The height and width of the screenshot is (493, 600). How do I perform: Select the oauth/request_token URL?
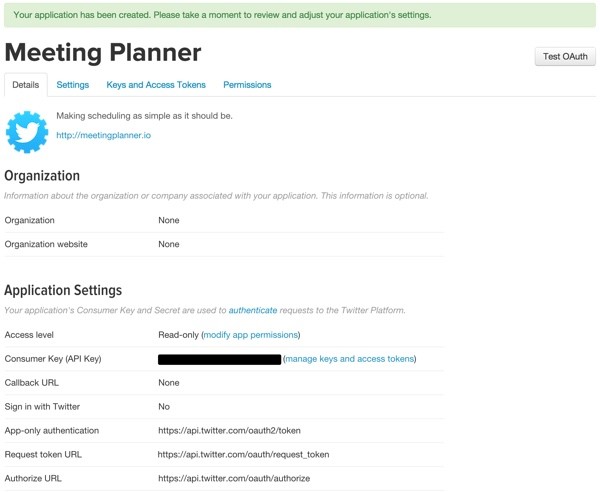(243, 454)
